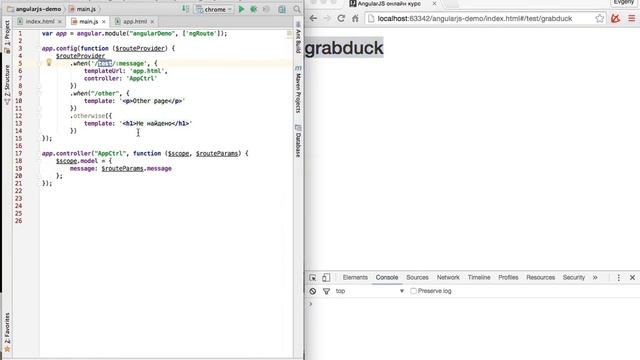
Task: Toggle DevTools device mode icon
Action: tap(326, 278)
